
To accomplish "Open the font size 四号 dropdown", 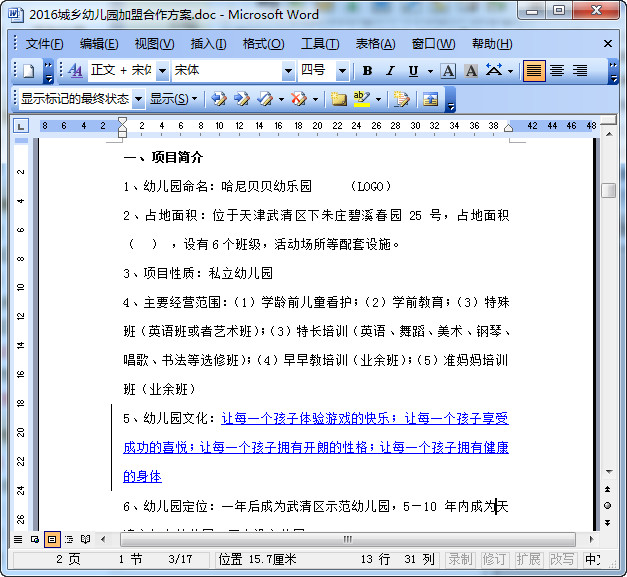I will pyautogui.click(x=342, y=71).
